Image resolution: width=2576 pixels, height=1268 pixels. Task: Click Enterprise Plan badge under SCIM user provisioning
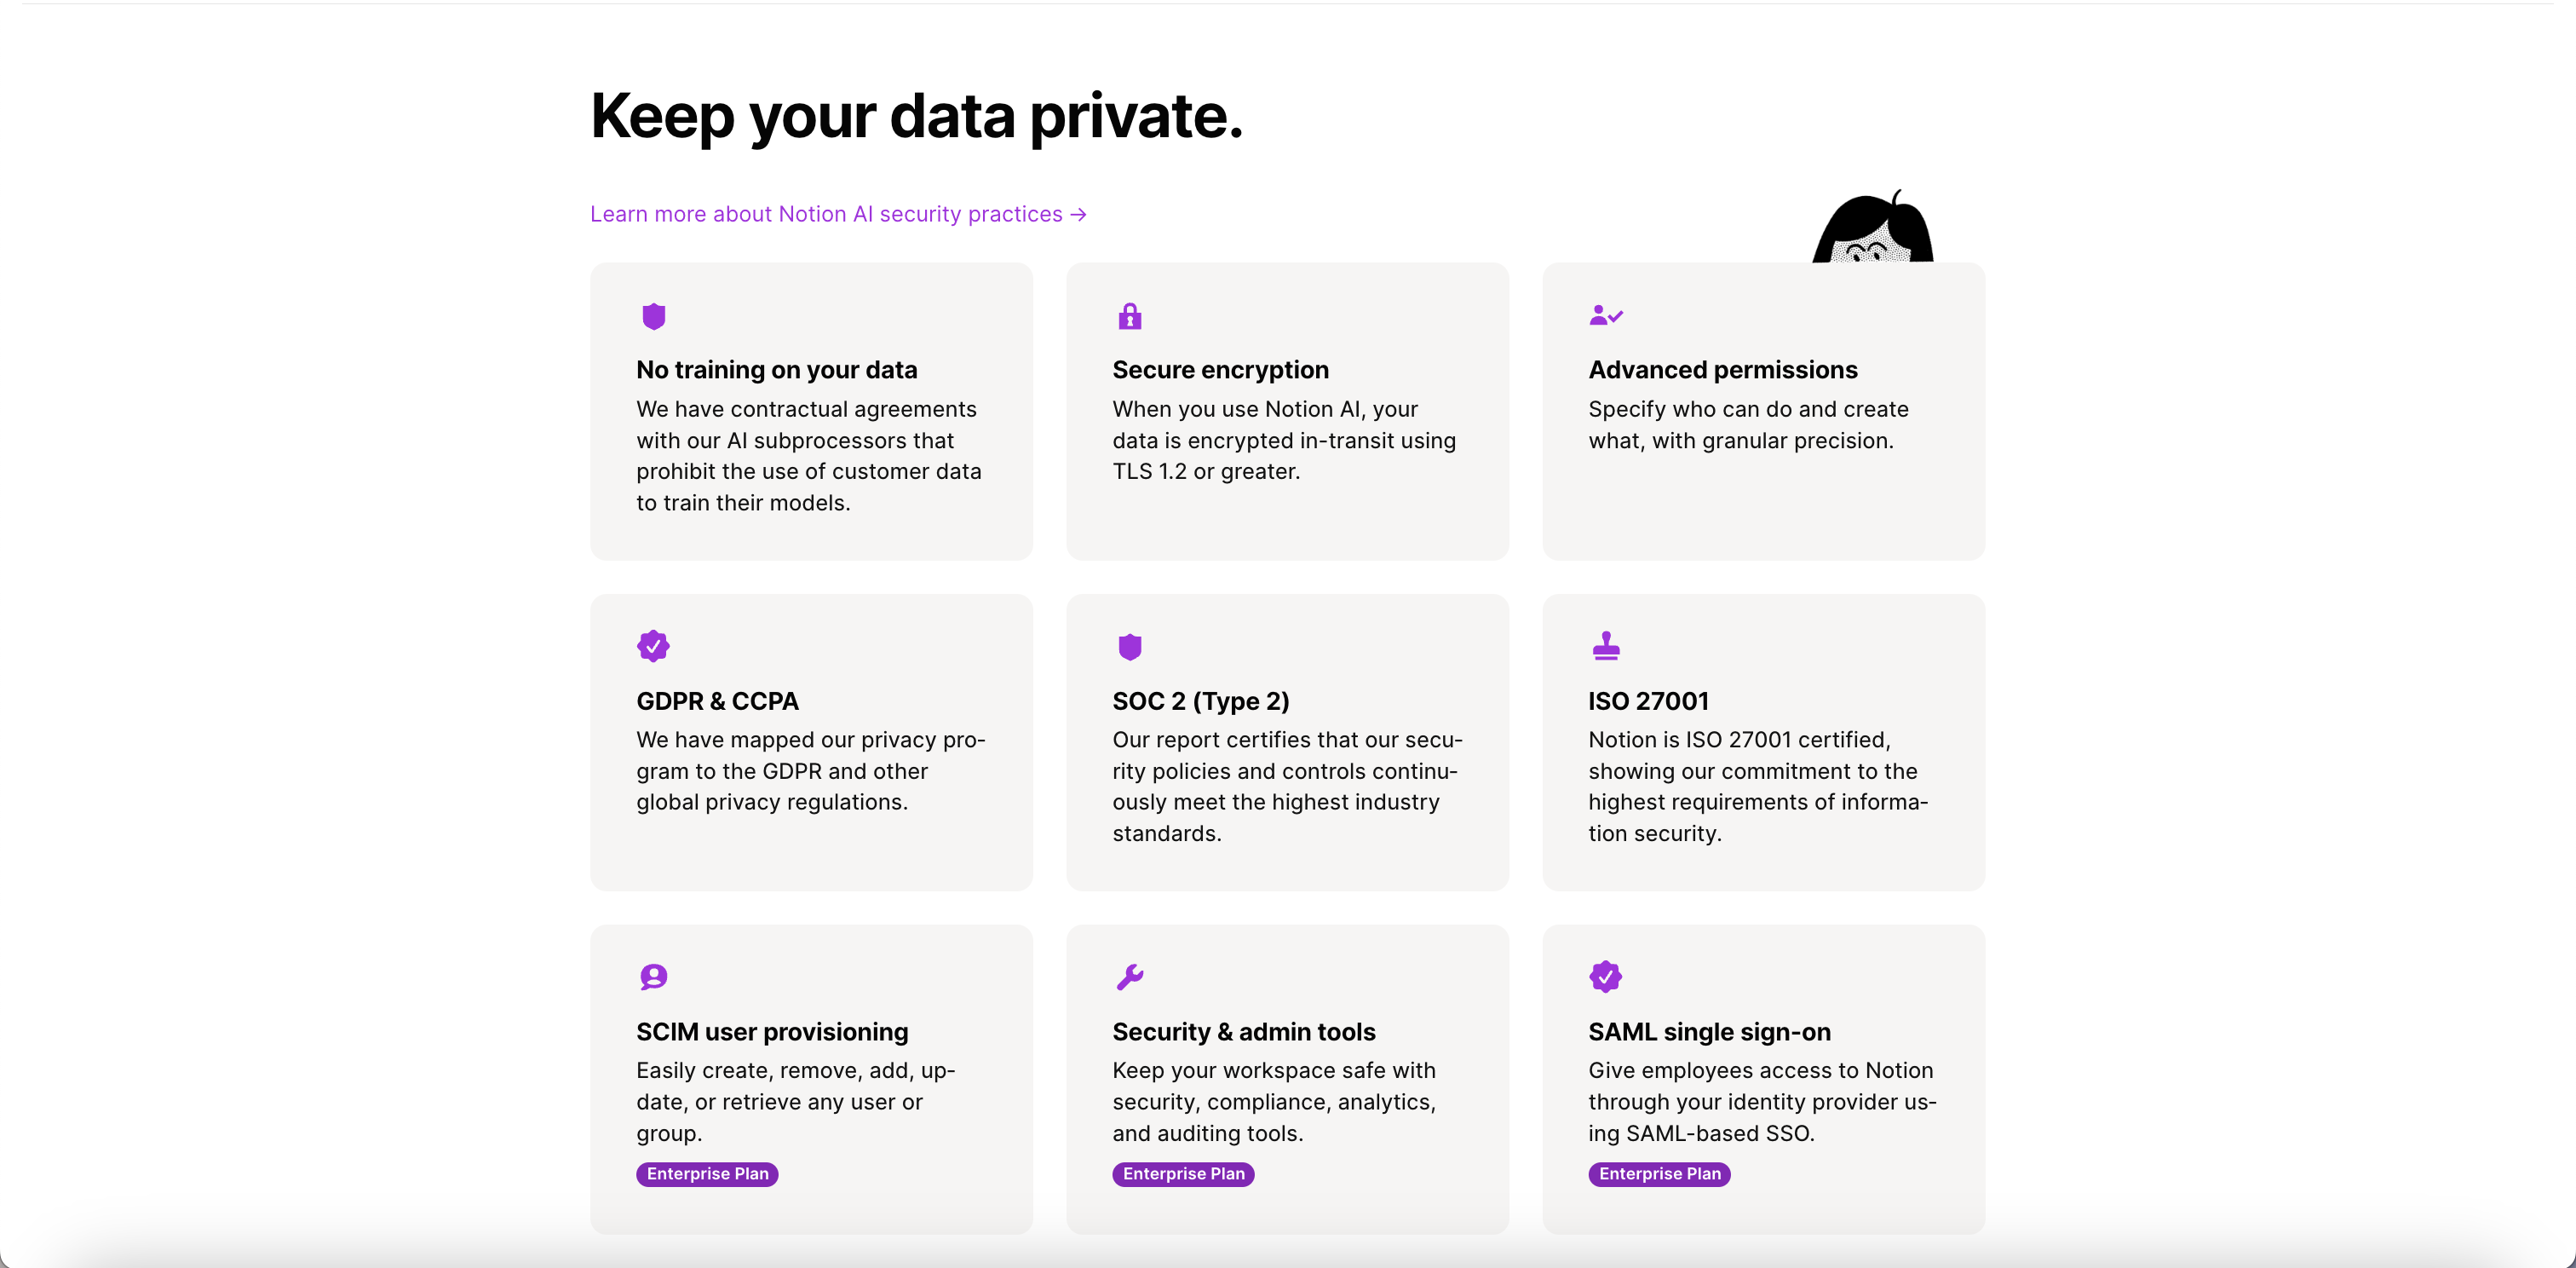(707, 1174)
